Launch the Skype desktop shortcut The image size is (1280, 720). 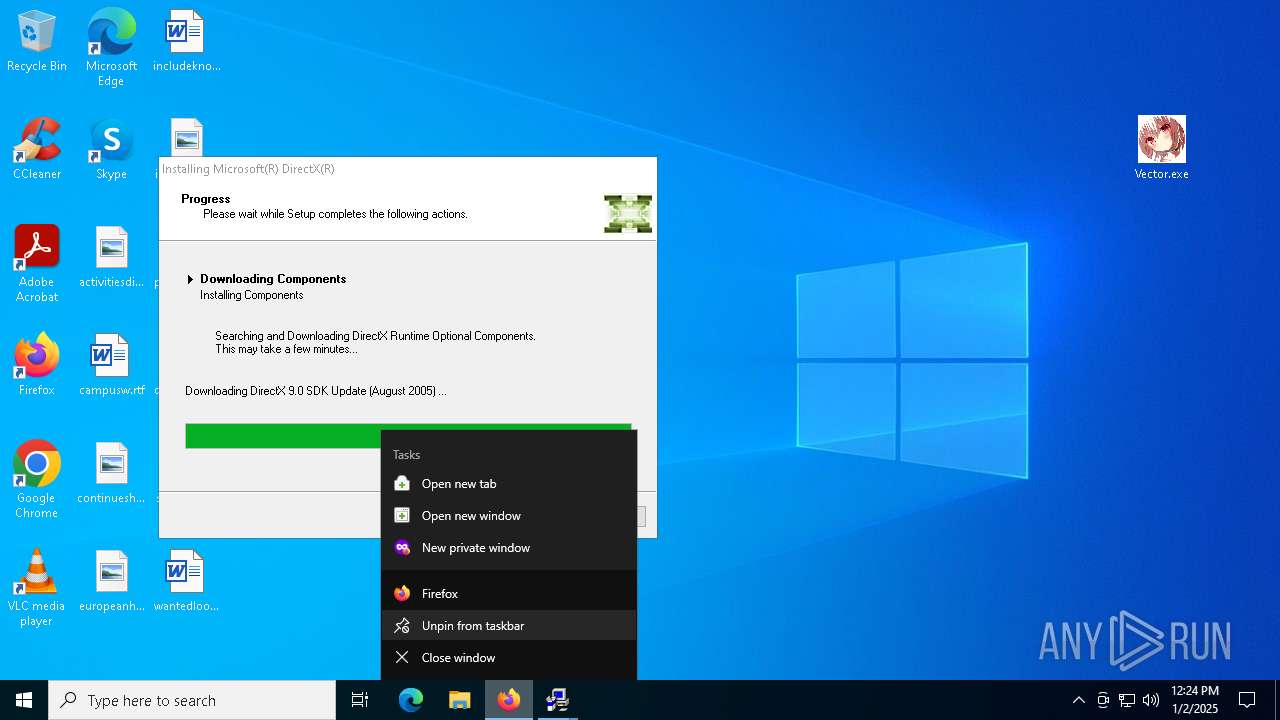(x=111, y=150)
